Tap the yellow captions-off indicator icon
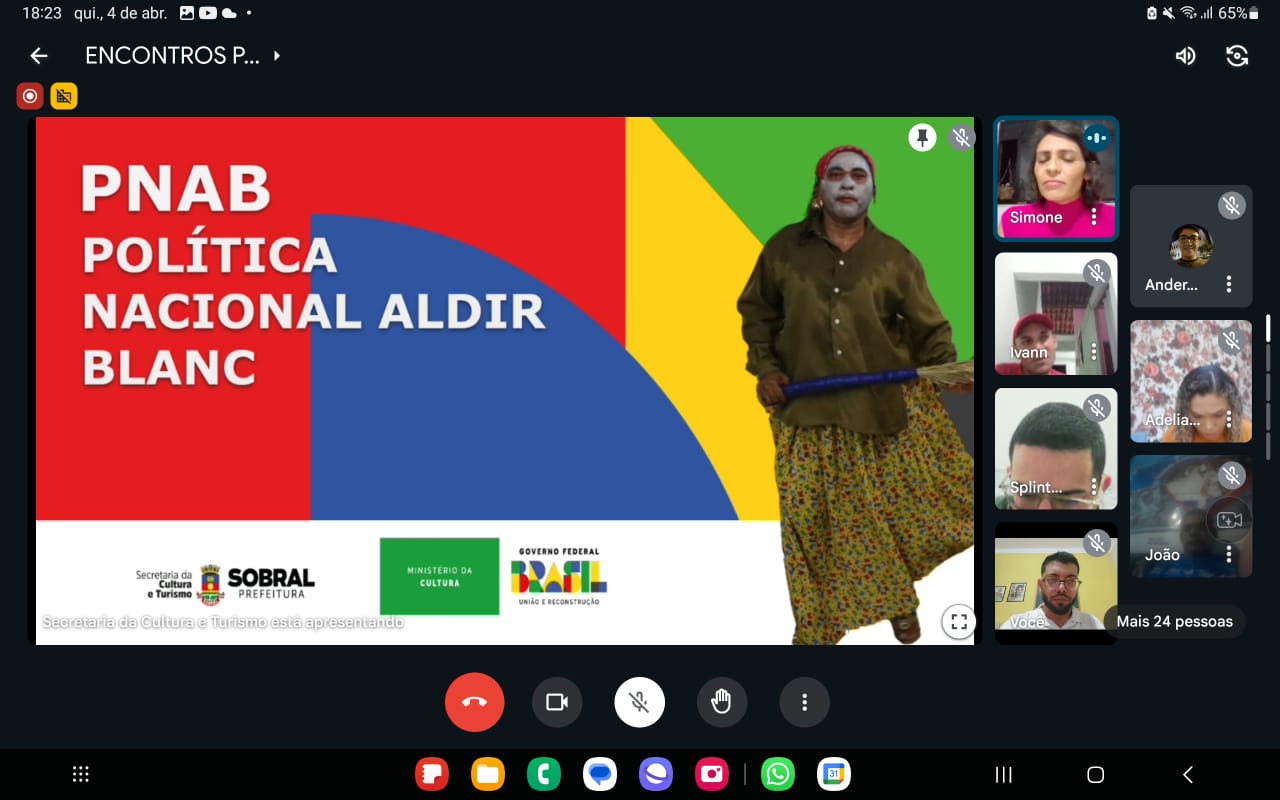This screenshot has width=1280, height=800. point(64,96)
